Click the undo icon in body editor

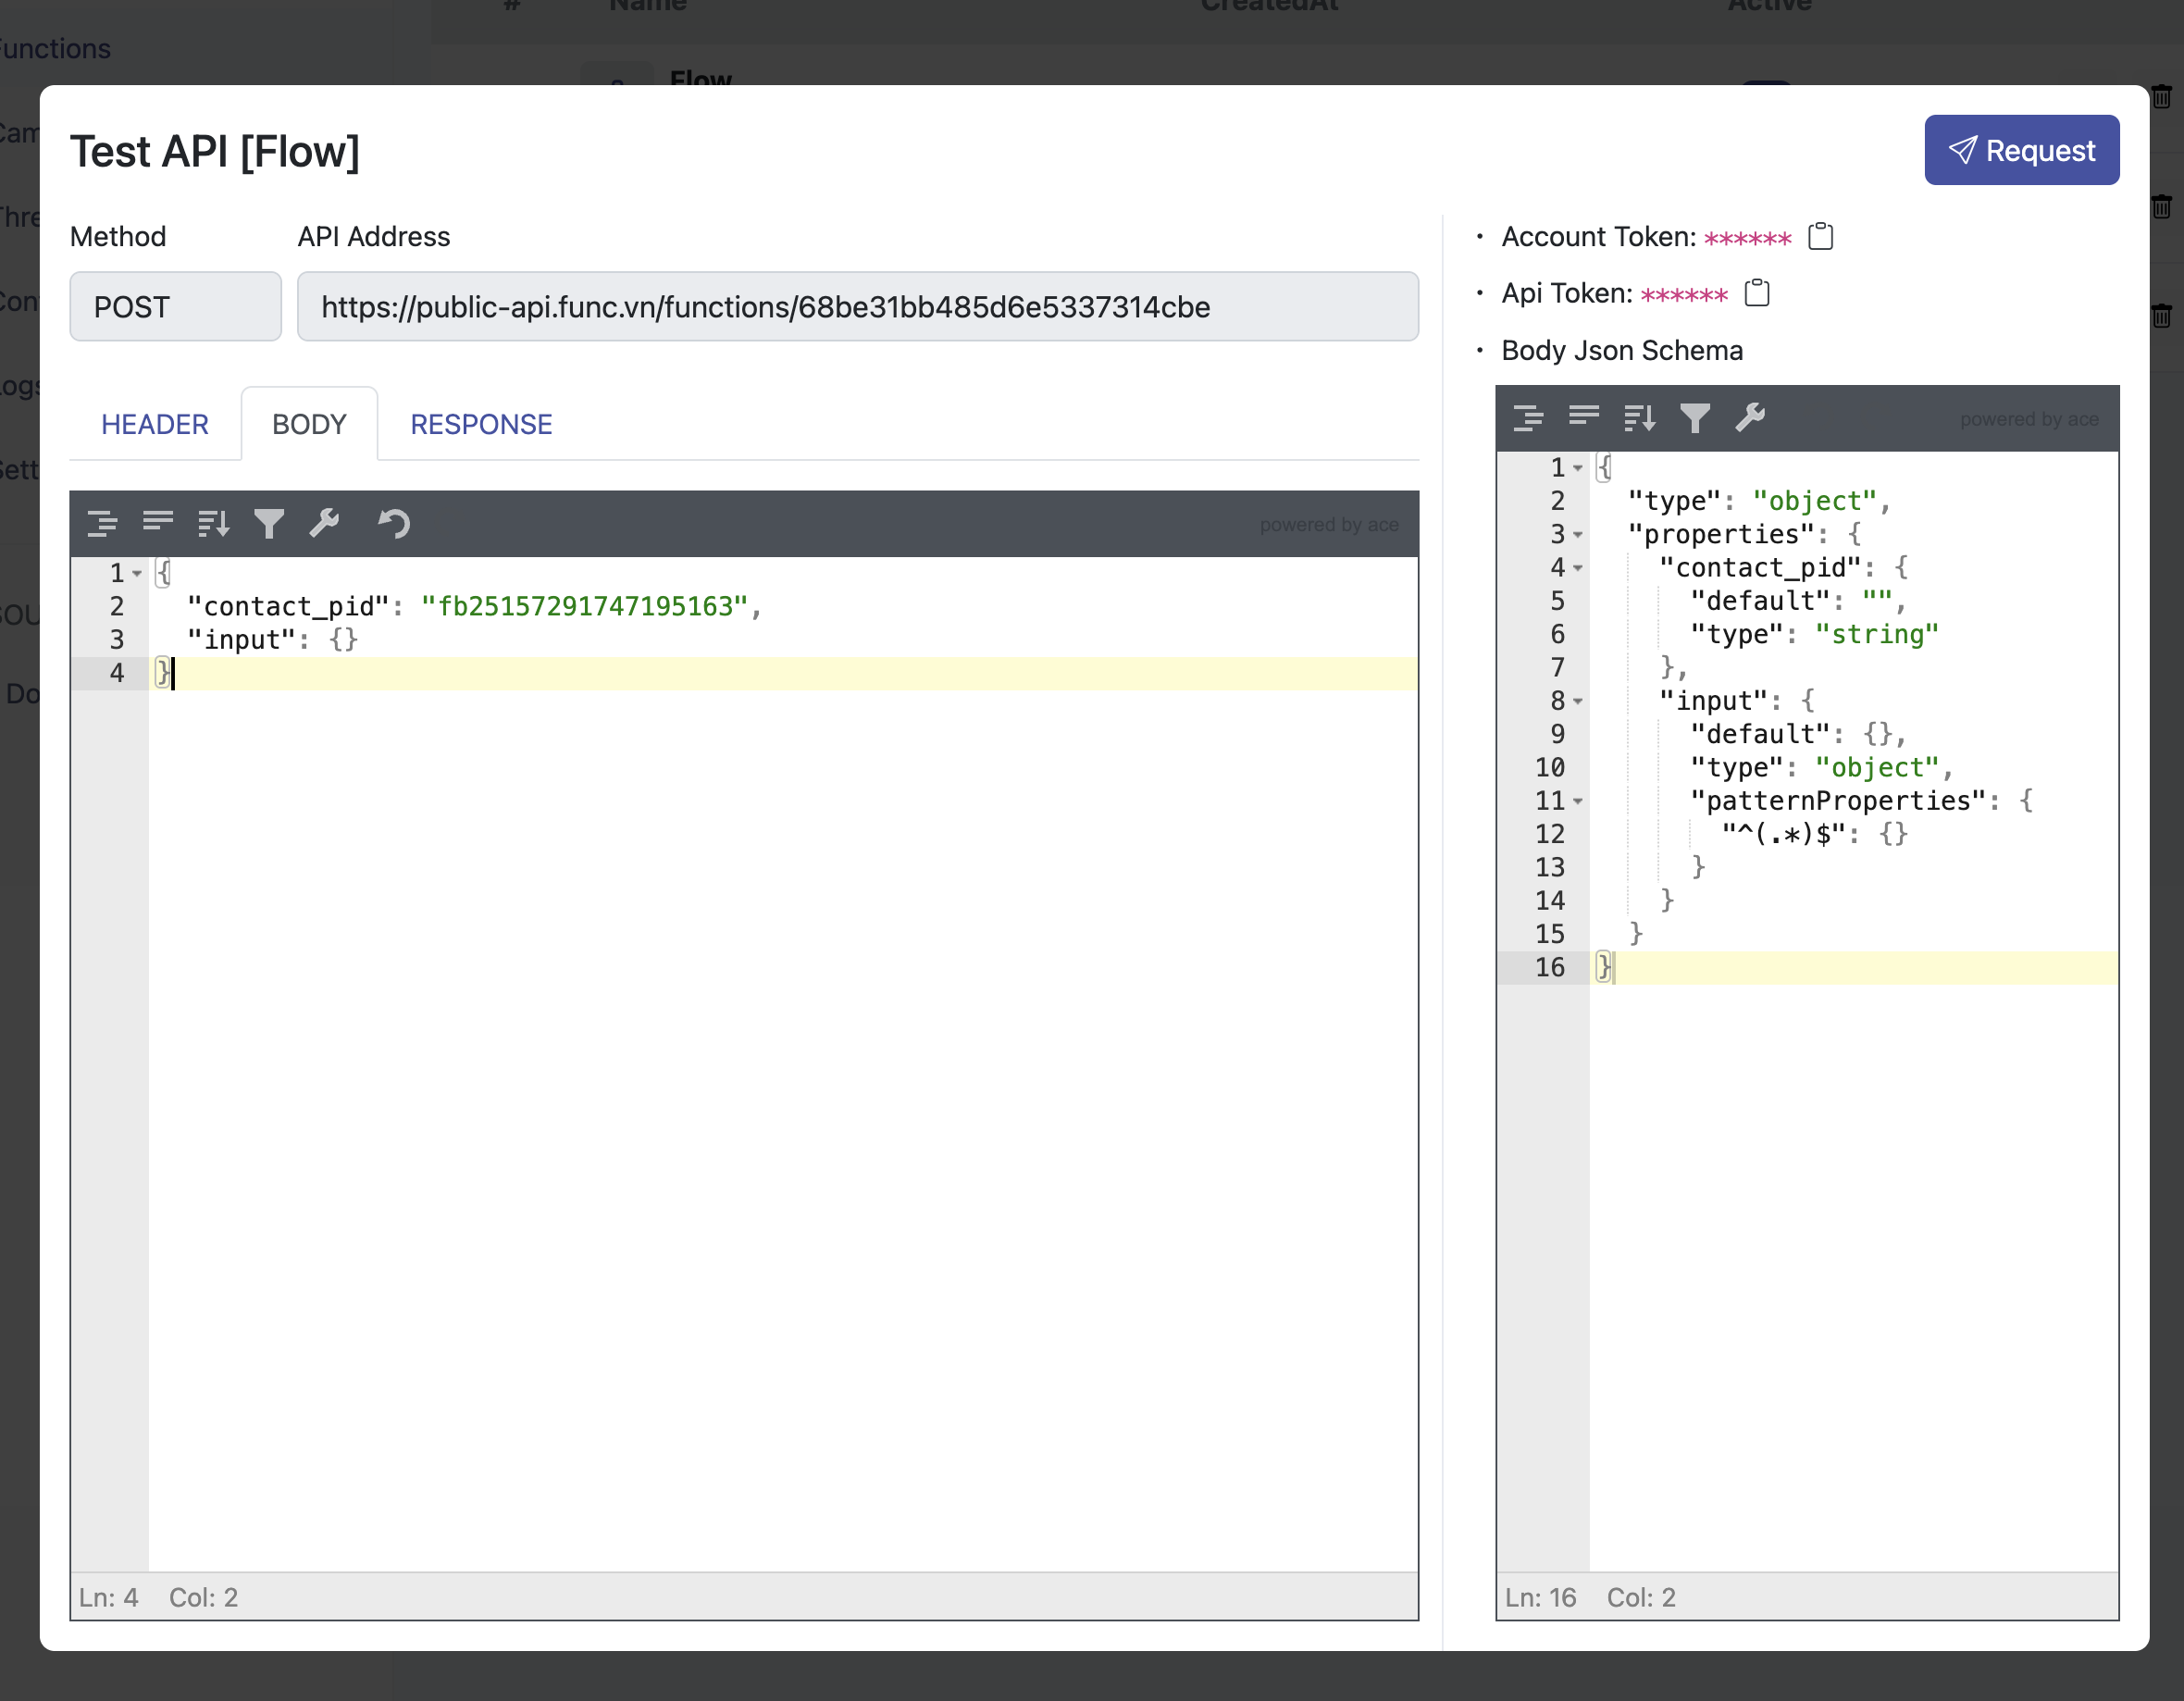[393, 523]
